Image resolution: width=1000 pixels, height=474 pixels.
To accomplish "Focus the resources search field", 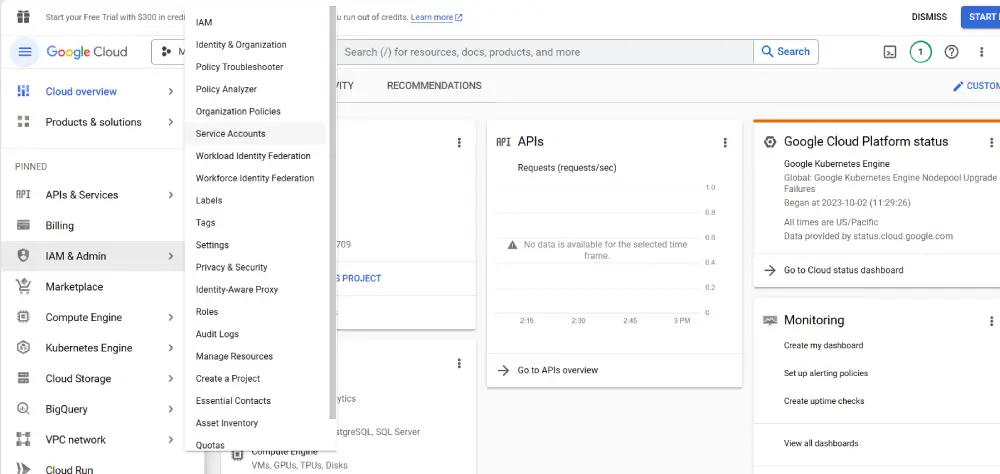I will [545, 52].
